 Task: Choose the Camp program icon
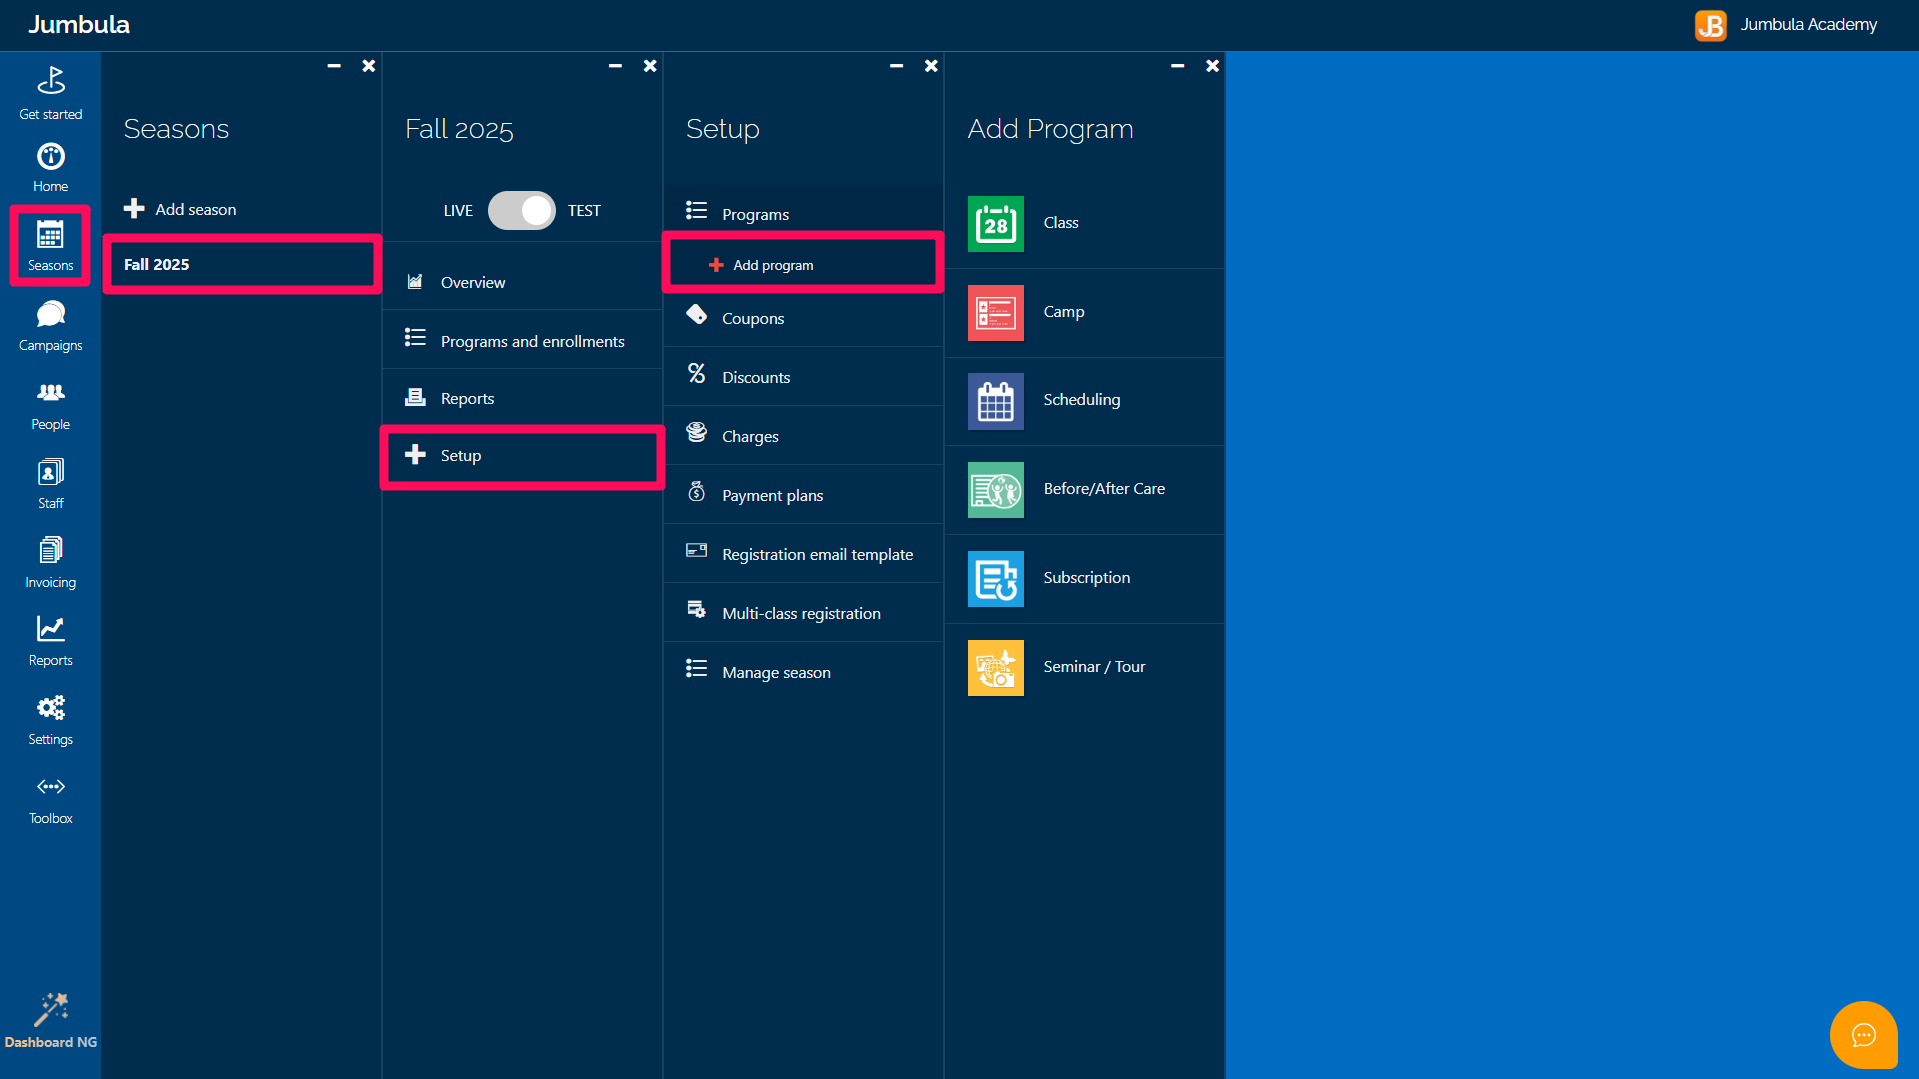click(x=995, y=312)
